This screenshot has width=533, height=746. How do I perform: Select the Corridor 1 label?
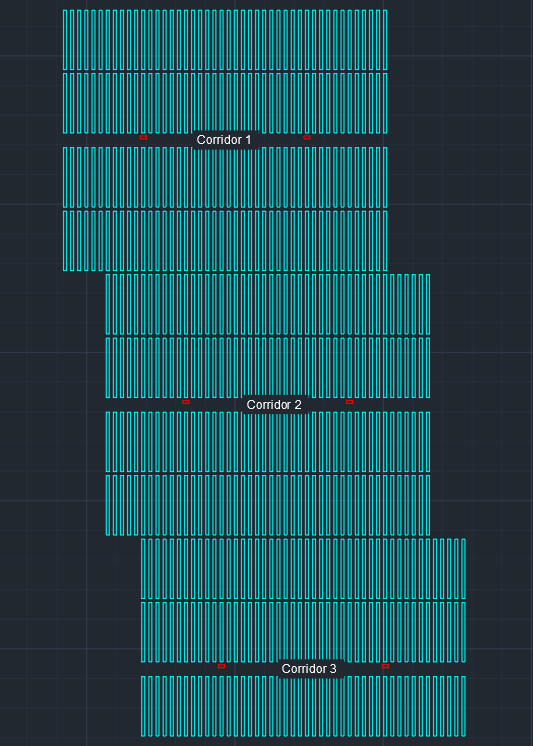224,140
